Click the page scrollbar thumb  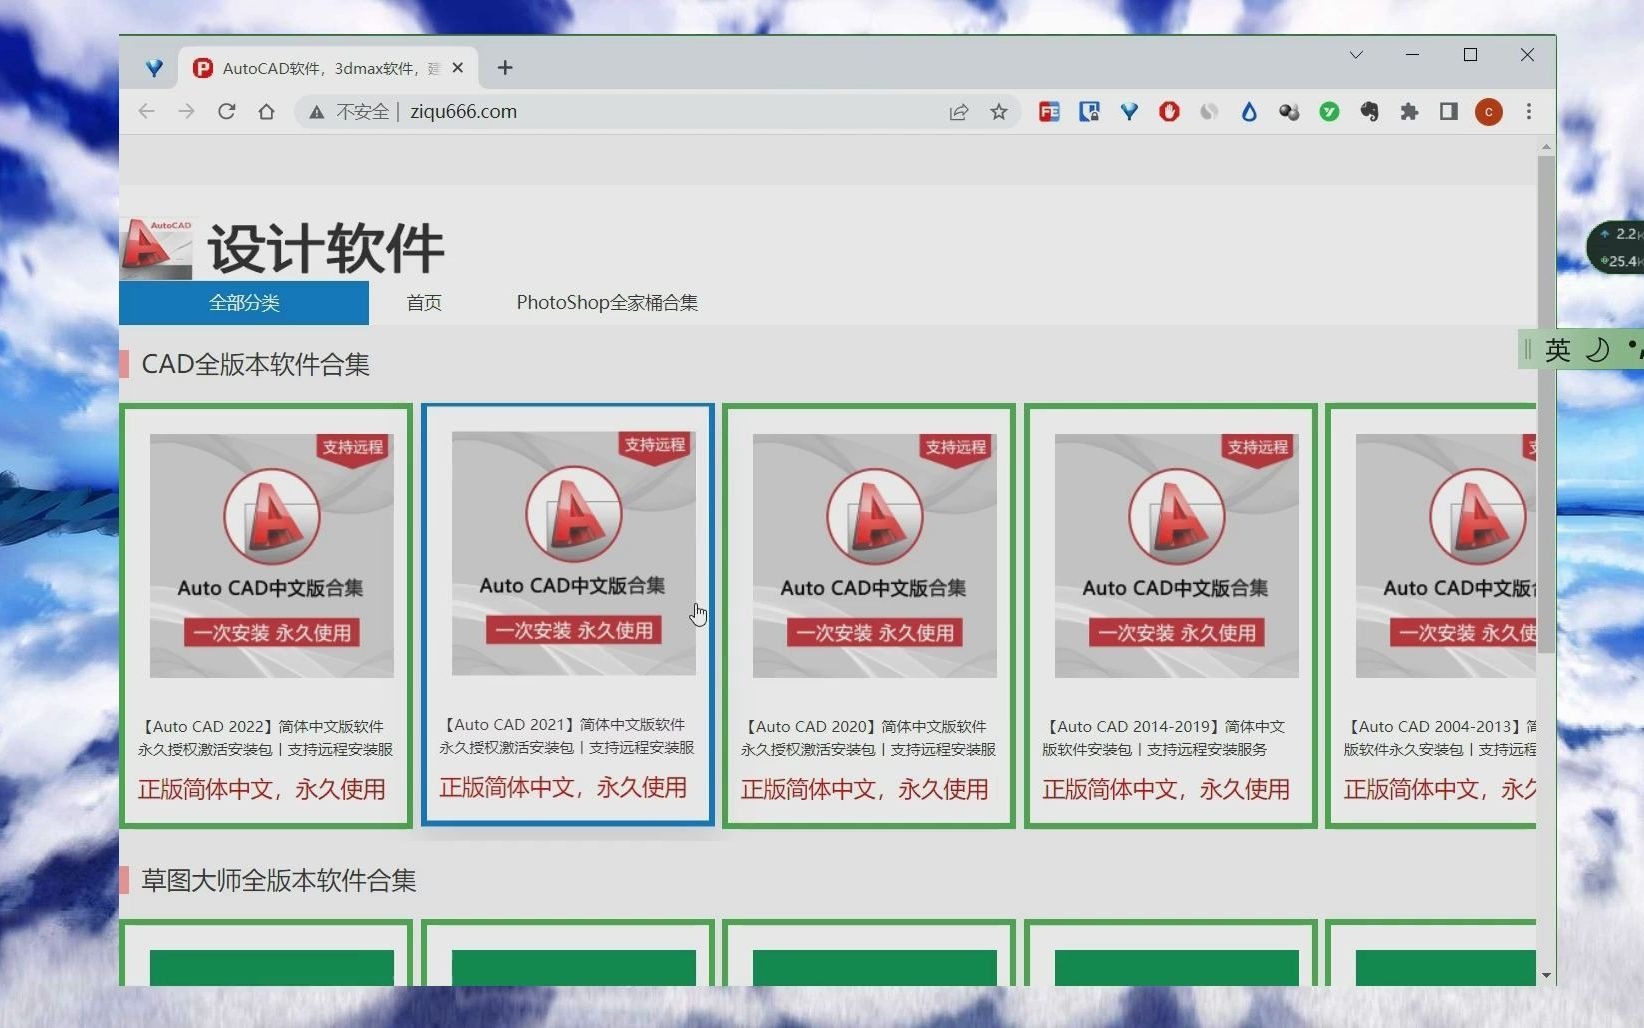click(1546, 404)
